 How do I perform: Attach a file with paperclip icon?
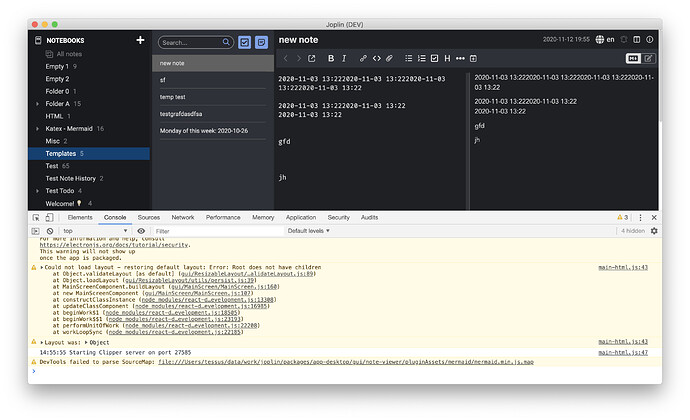point(389,58)
